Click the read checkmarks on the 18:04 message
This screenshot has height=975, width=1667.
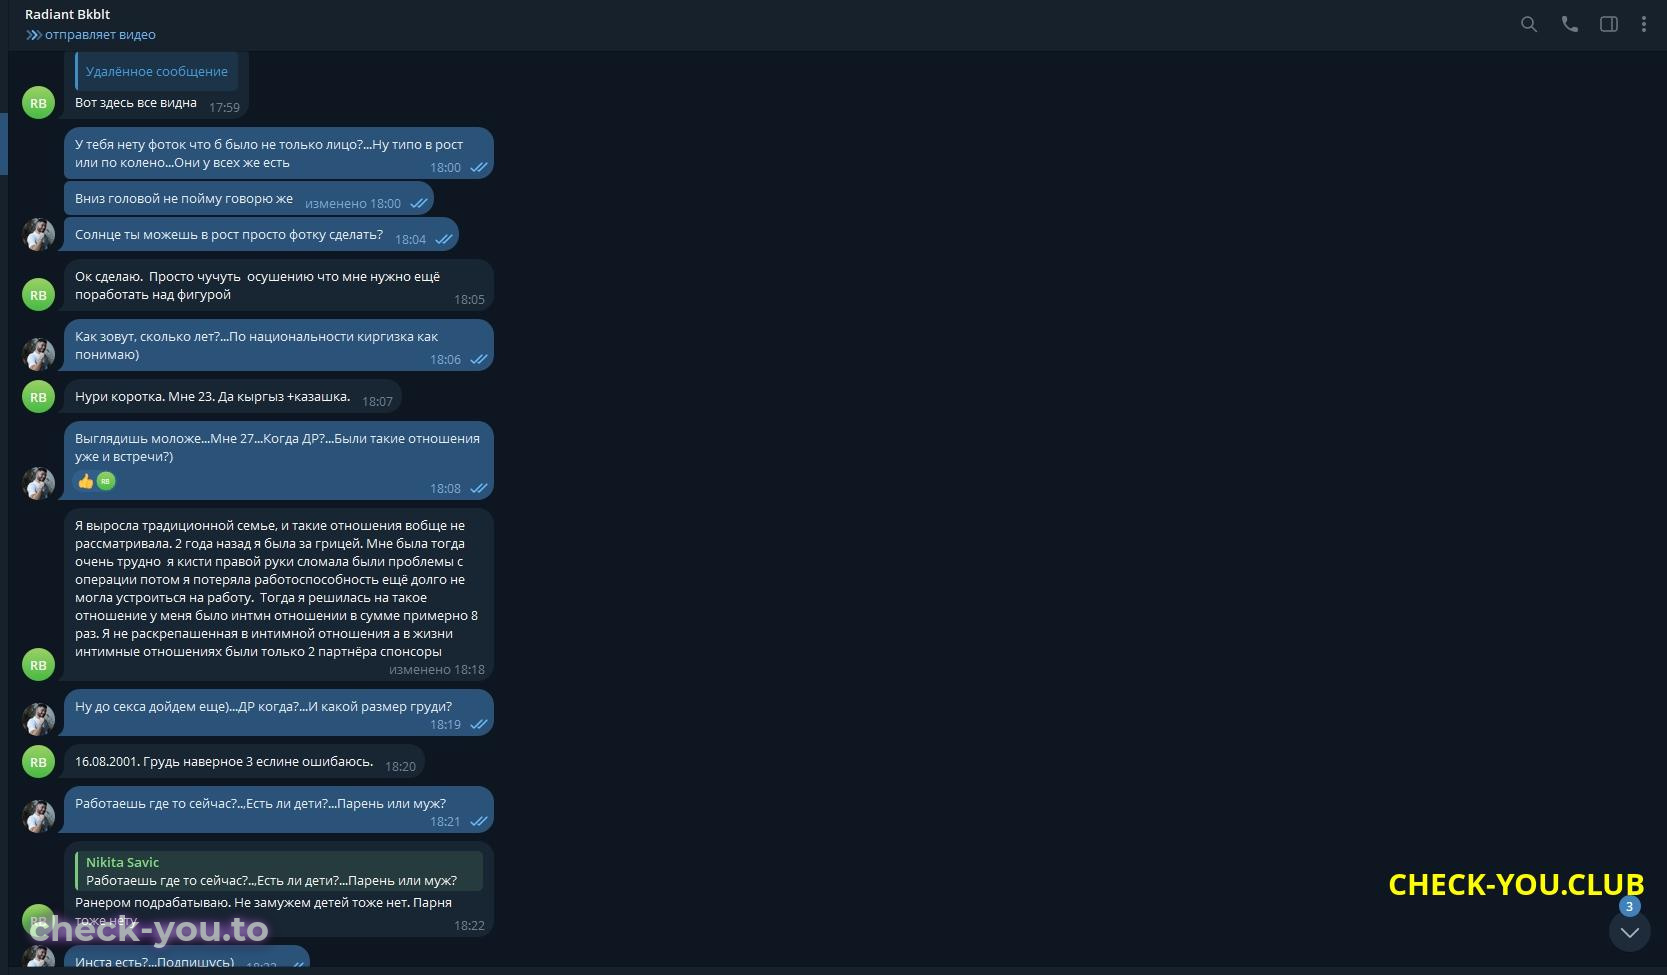pyautogui.click(x=443, y=239)
